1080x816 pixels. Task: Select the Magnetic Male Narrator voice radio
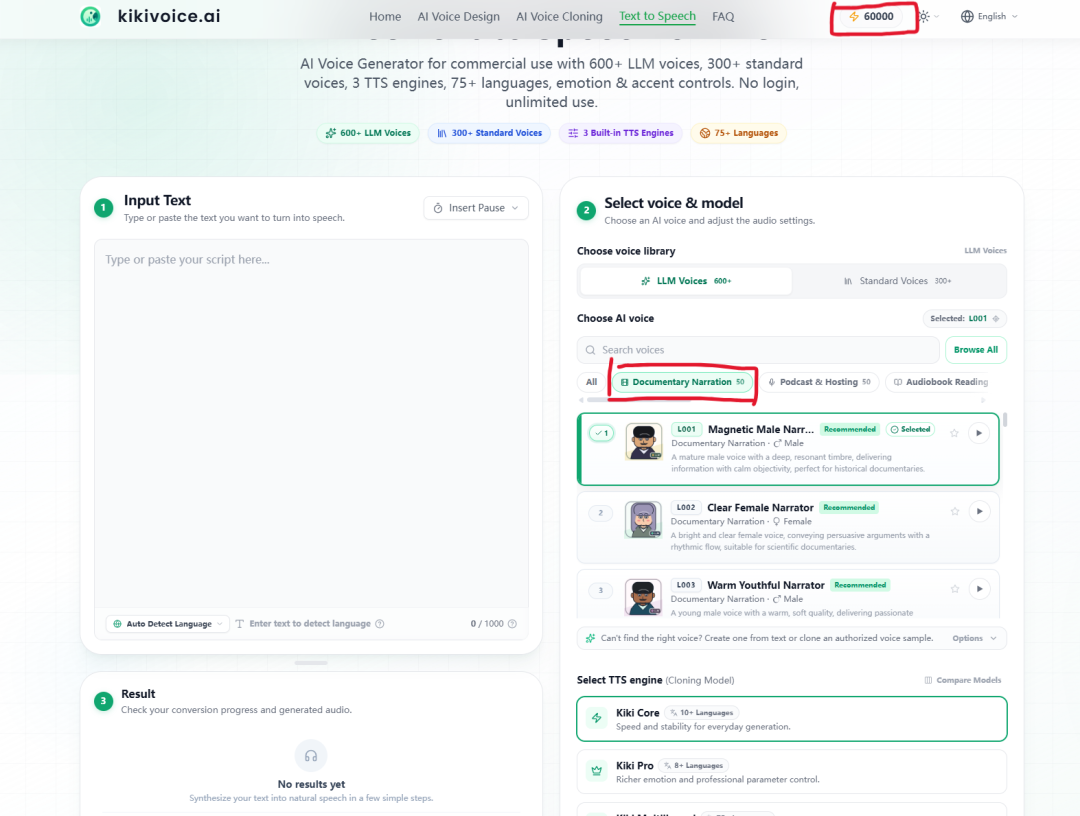601,433
